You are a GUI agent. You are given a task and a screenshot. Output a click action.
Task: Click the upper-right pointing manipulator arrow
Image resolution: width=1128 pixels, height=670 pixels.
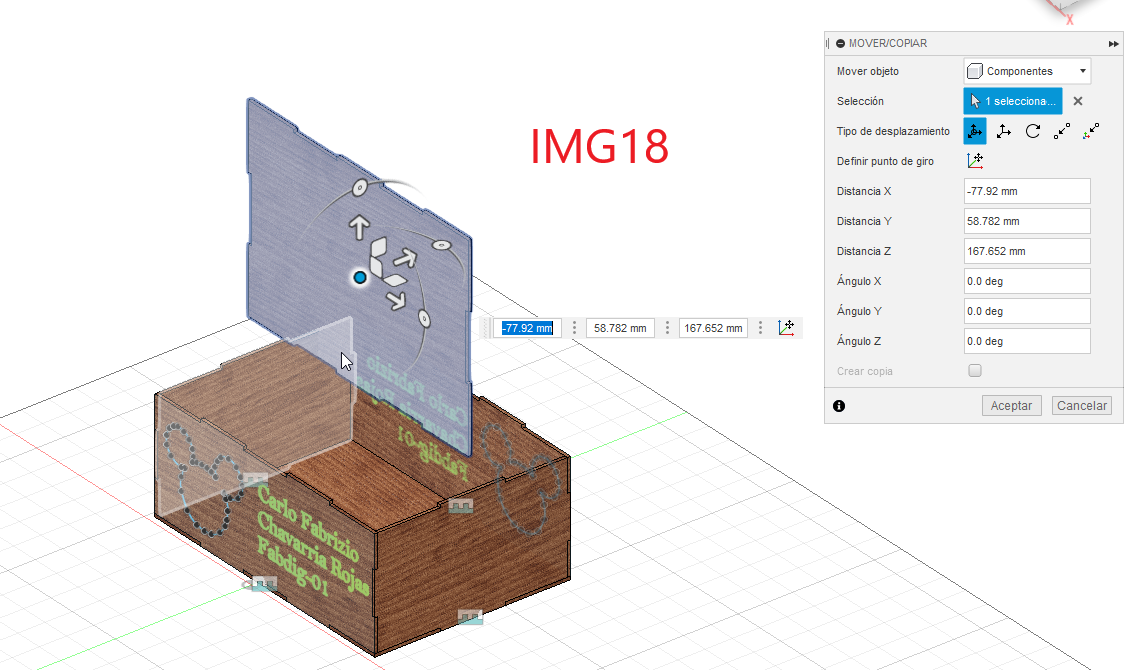click(x=406, y=257)
